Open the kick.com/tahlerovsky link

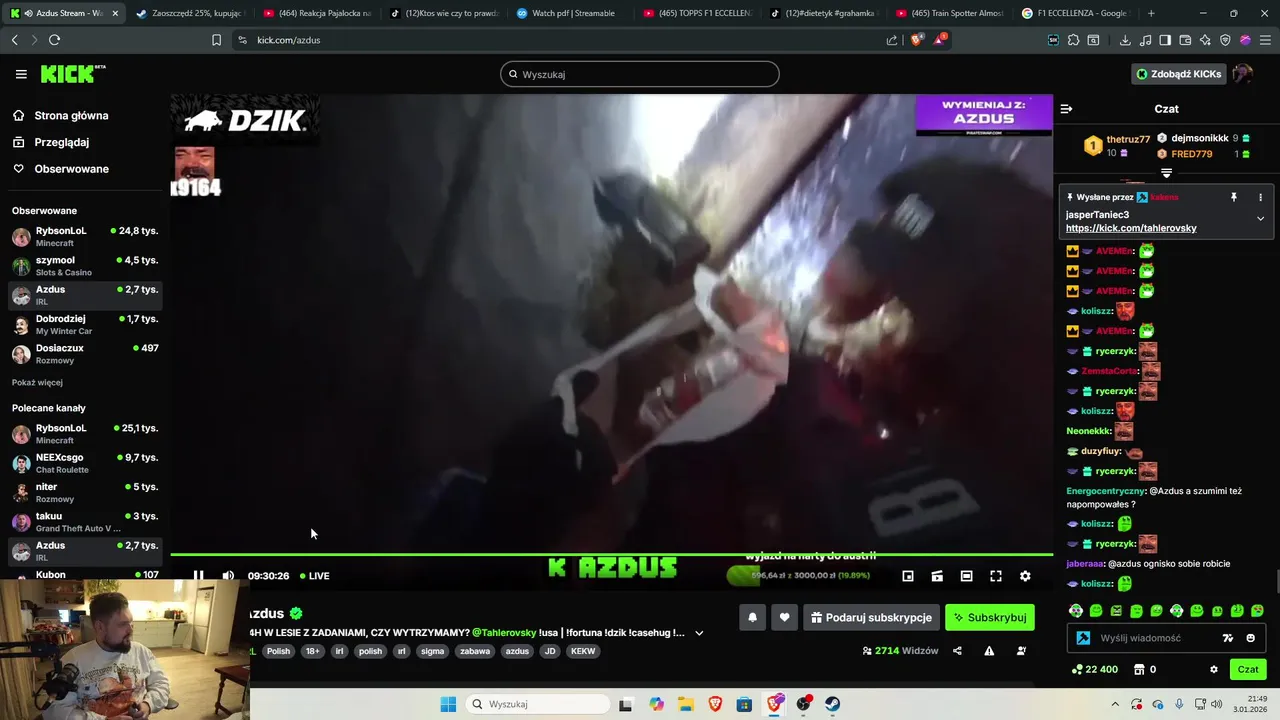coord(1131,228)
